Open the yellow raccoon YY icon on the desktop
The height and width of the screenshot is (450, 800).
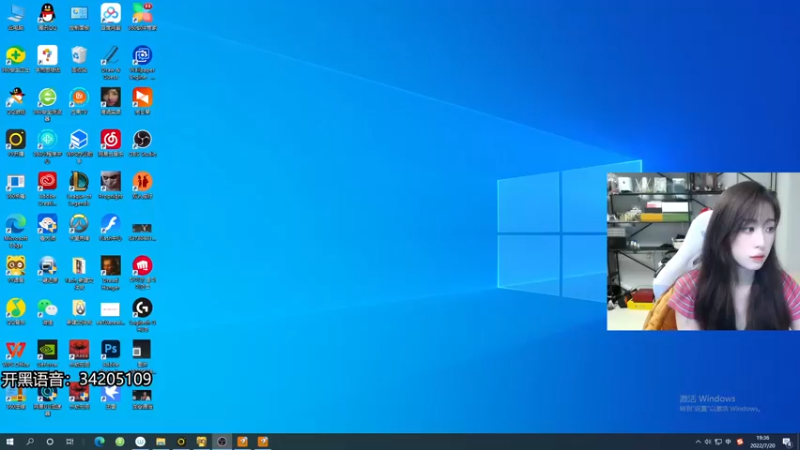coord(16,269)
